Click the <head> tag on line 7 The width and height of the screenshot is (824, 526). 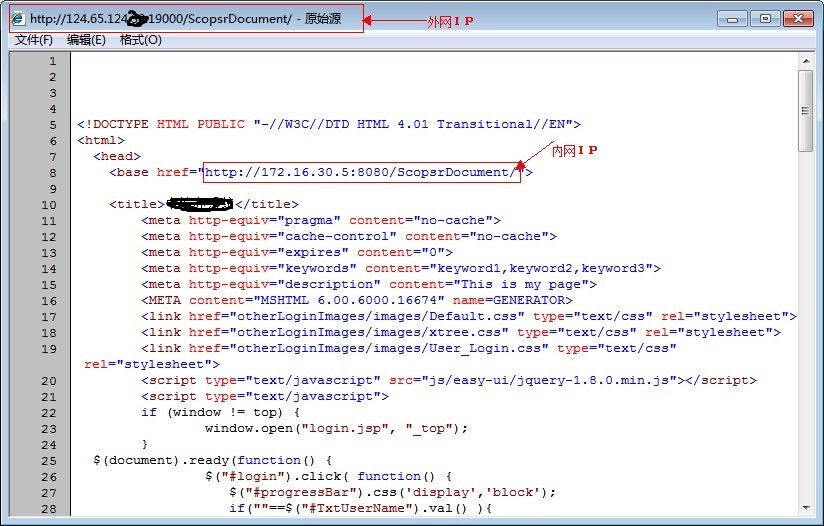[x=117, y=156]
